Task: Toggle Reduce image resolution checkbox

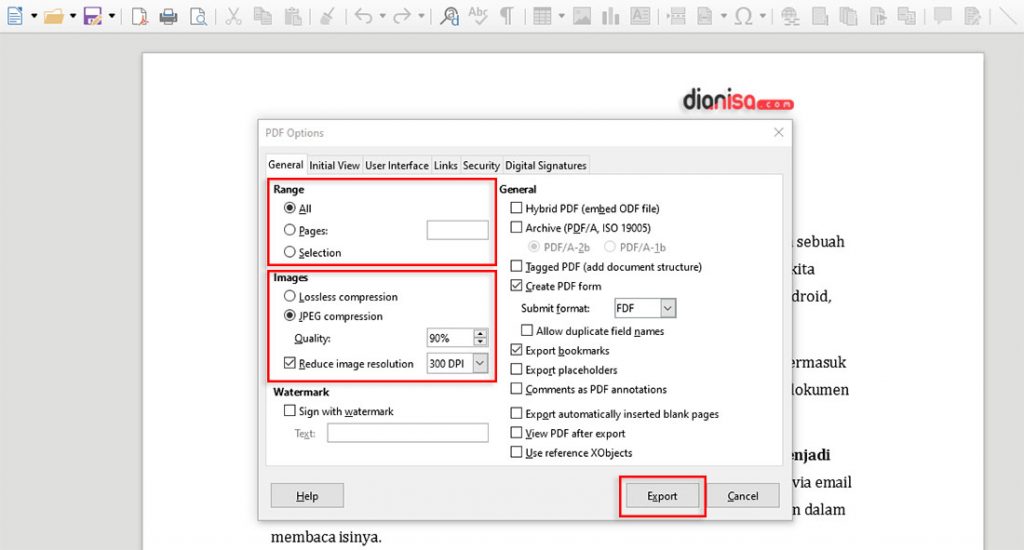Action: pos(289,363)
